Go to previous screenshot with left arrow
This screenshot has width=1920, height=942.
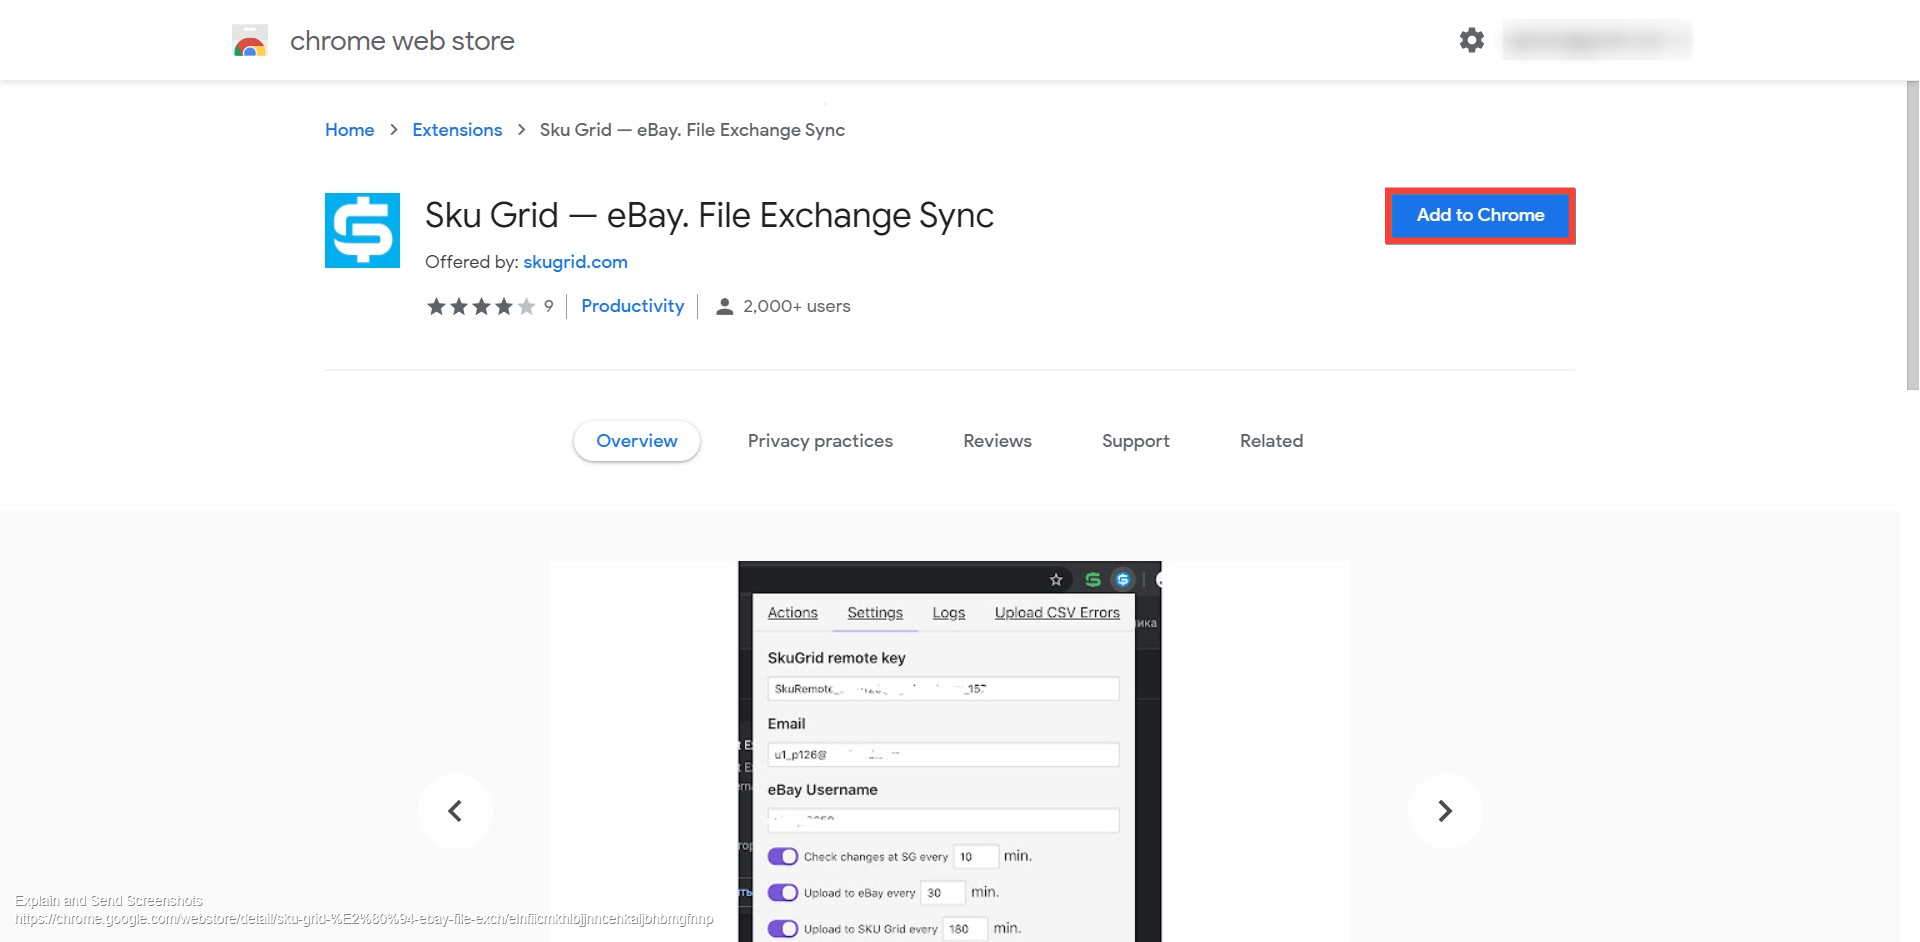[455, 811]
